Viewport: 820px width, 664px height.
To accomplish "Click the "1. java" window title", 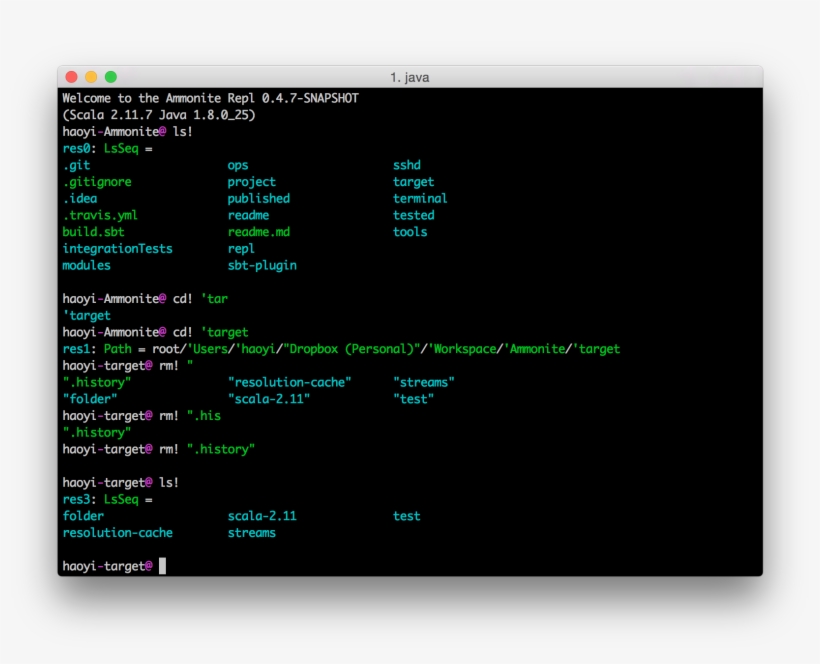I will coord(410,77).
